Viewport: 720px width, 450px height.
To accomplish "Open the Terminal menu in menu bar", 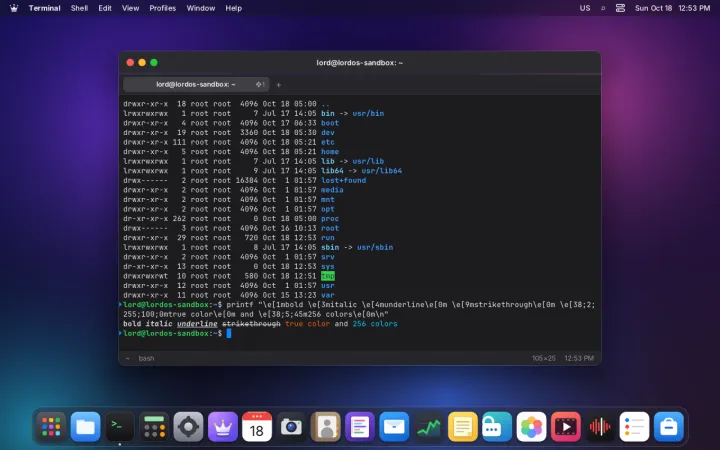I will coord(45,8).
